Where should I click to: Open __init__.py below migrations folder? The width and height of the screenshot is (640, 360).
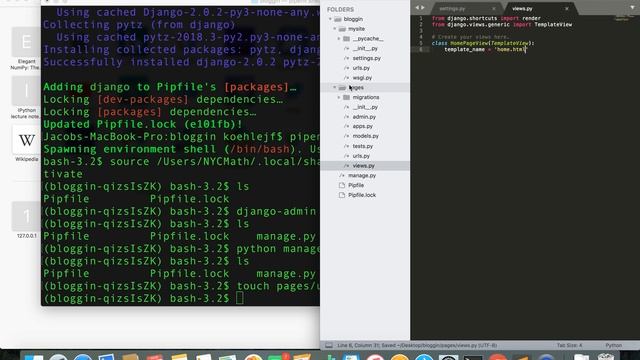tap(365, 107)
